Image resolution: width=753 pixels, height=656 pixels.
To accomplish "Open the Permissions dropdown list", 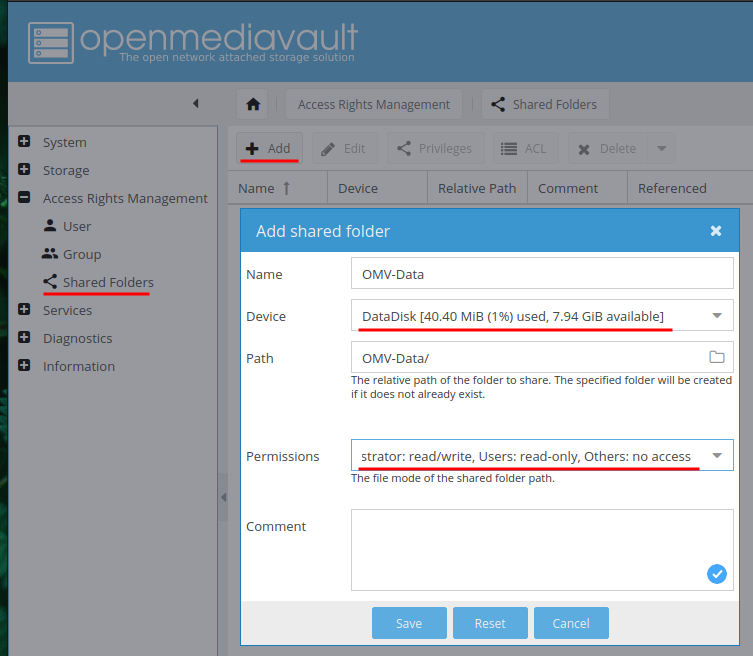I will pos(717,455).
